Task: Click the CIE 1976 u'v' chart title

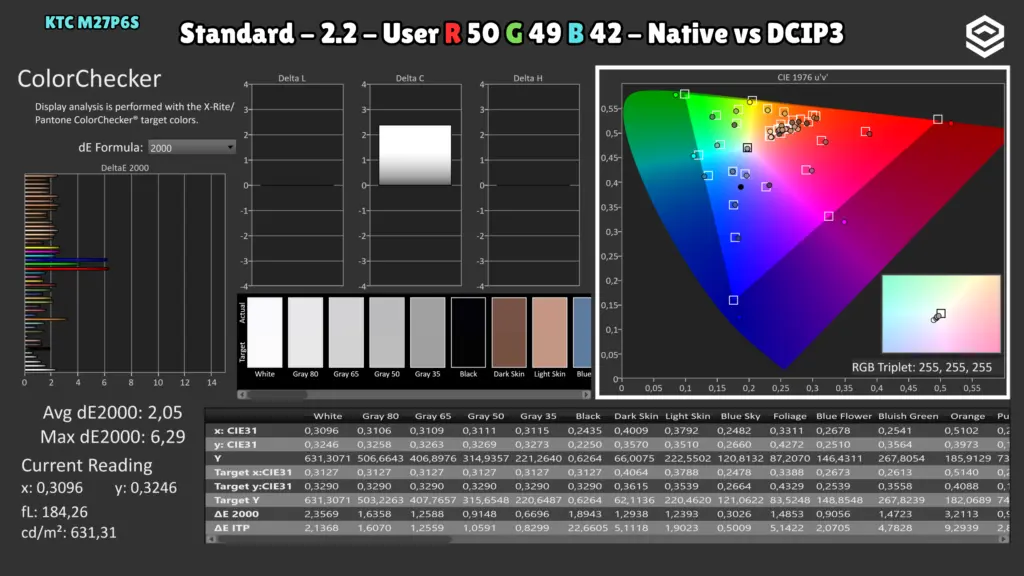Action: point(802,77)
